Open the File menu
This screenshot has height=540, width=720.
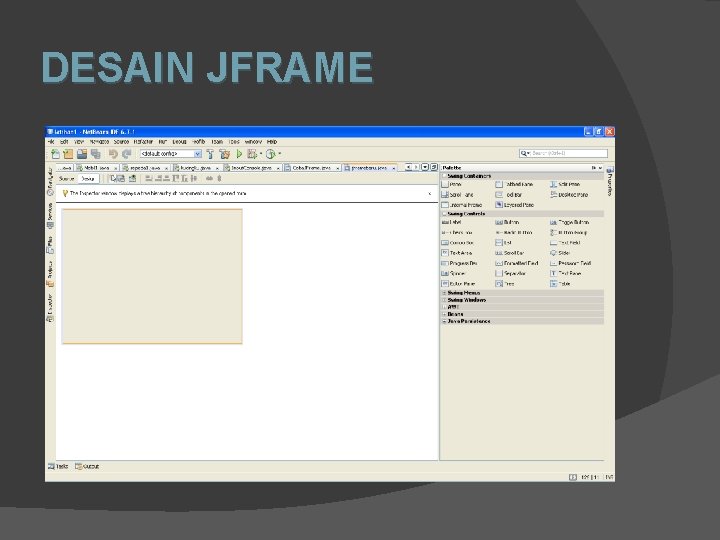[x=51, y=142]
